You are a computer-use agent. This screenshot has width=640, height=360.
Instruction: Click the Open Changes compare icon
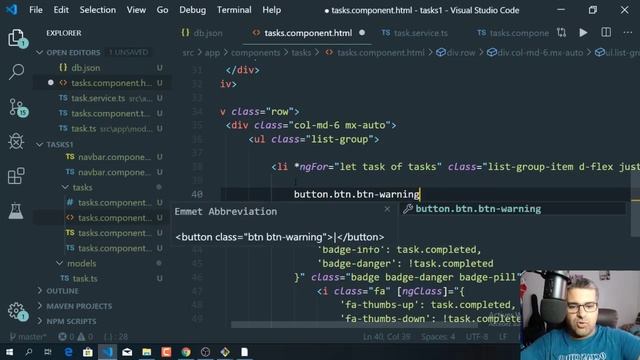click(562, 33)
